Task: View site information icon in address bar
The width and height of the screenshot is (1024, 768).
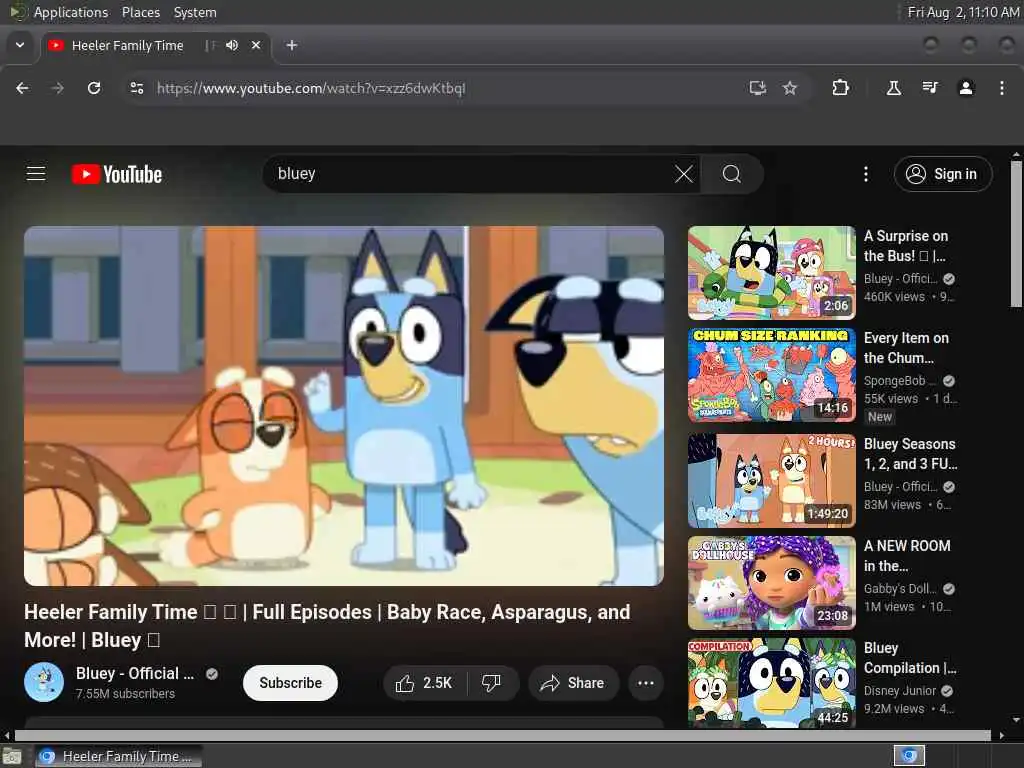Action: (136, 88)
